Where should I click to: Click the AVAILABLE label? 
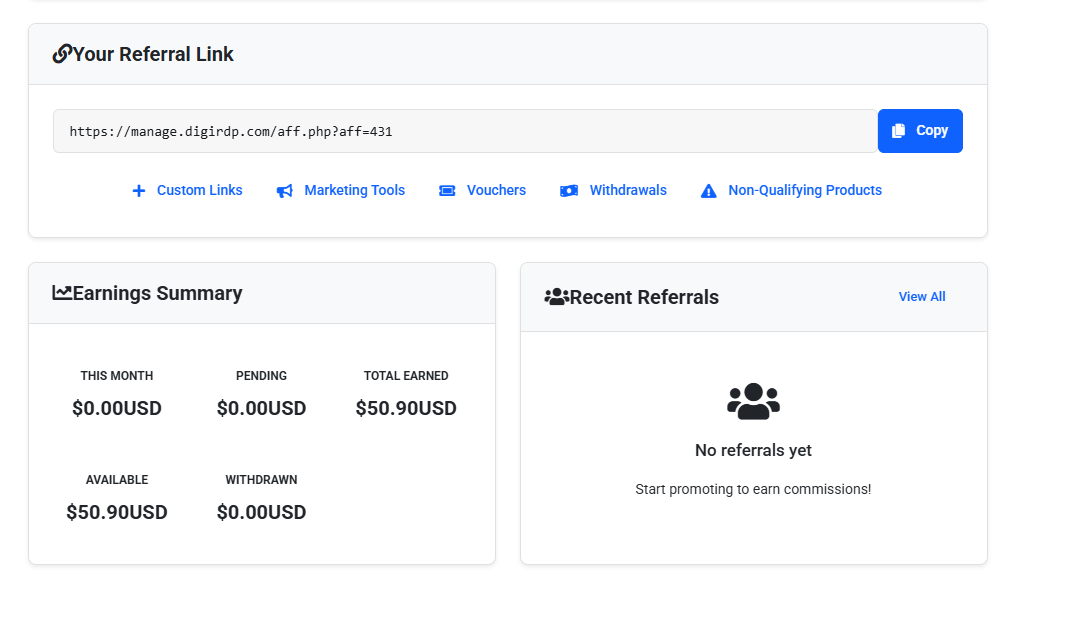[x=117, y=479]
